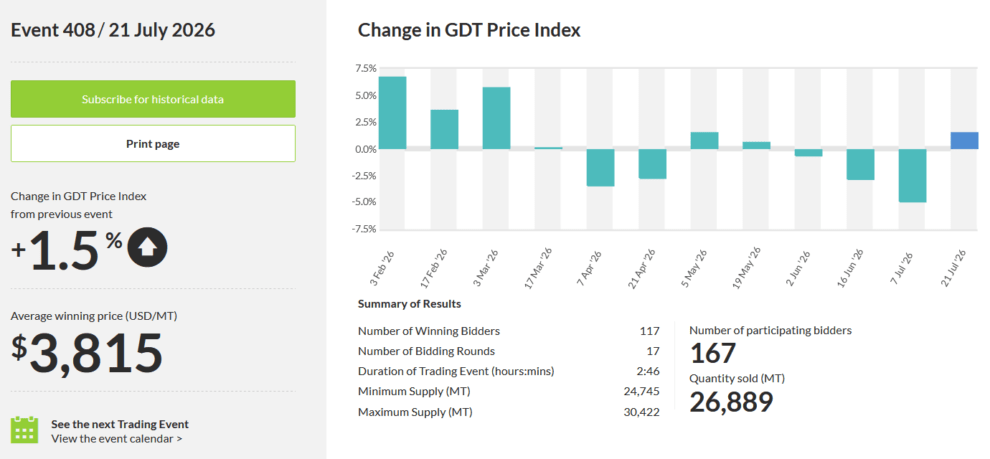Click the upward arrow circle icon
Screen dimensions: 990x459
tap(147, 248)
